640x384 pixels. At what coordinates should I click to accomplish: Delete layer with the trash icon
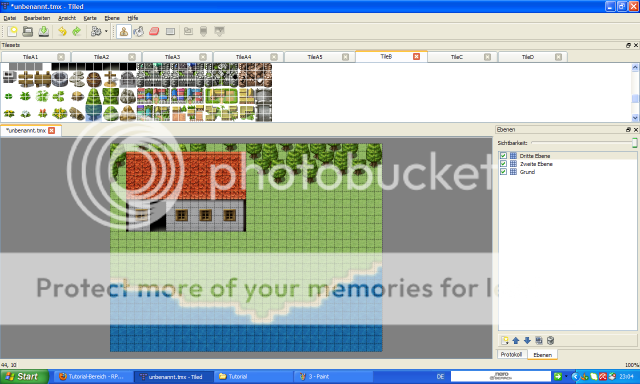click(x=550, y=340)
